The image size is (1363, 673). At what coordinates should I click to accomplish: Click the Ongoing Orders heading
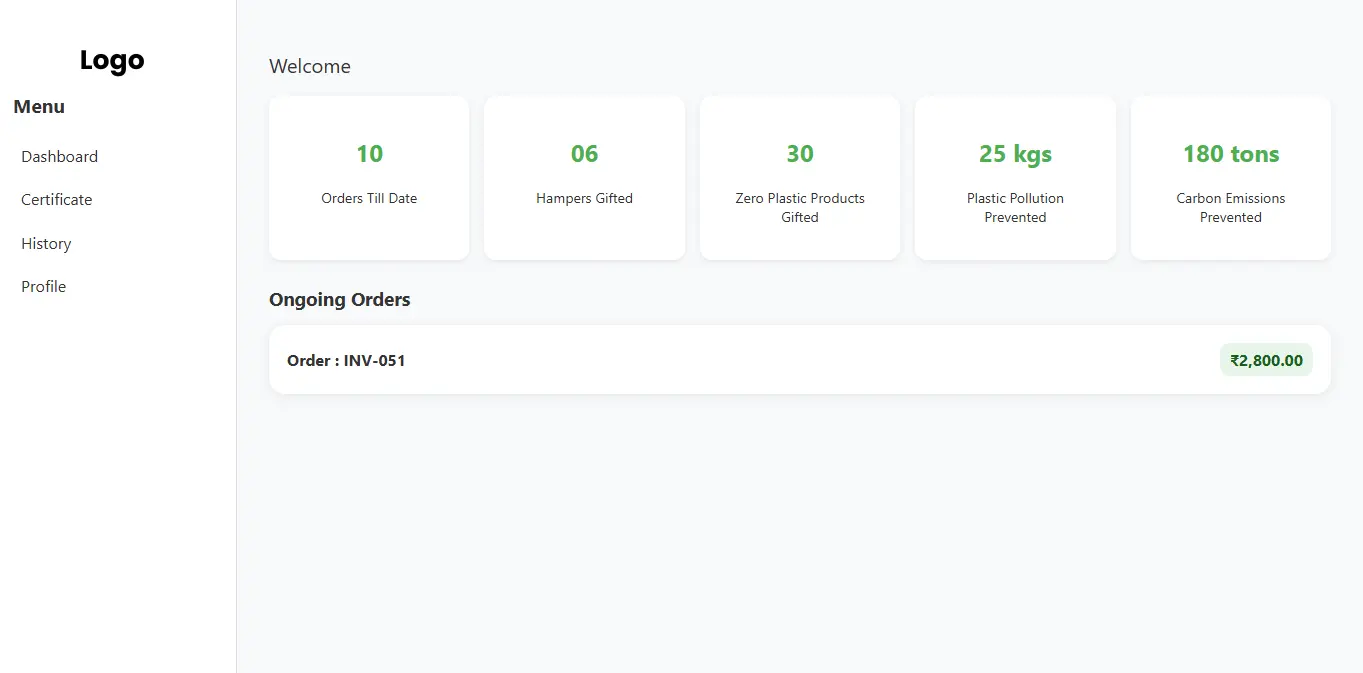tap(339, 299)
